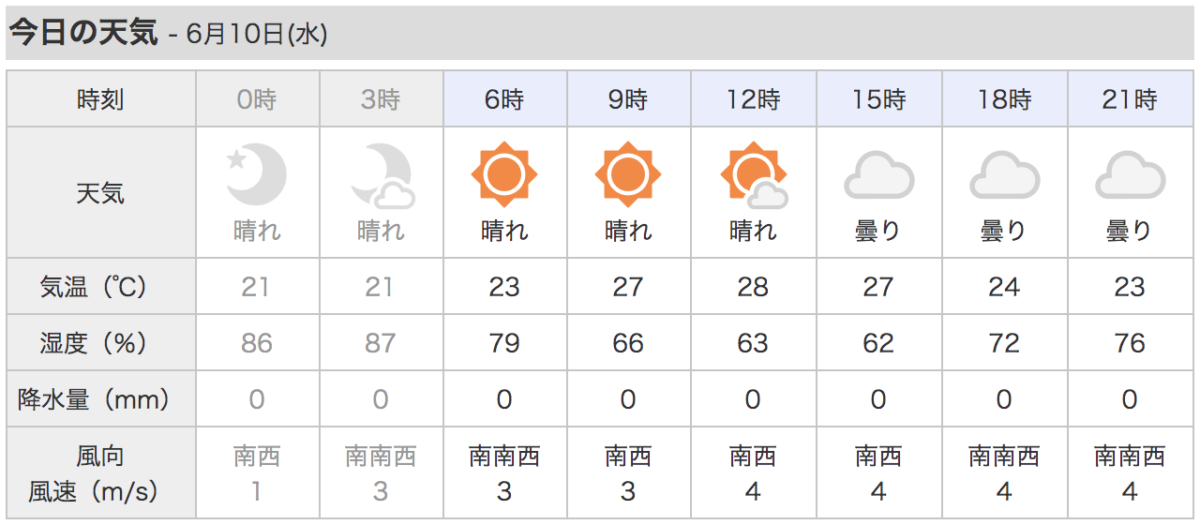Click the 9時 sun icon
1200x525 pixels.
click(x=628, y=175)
